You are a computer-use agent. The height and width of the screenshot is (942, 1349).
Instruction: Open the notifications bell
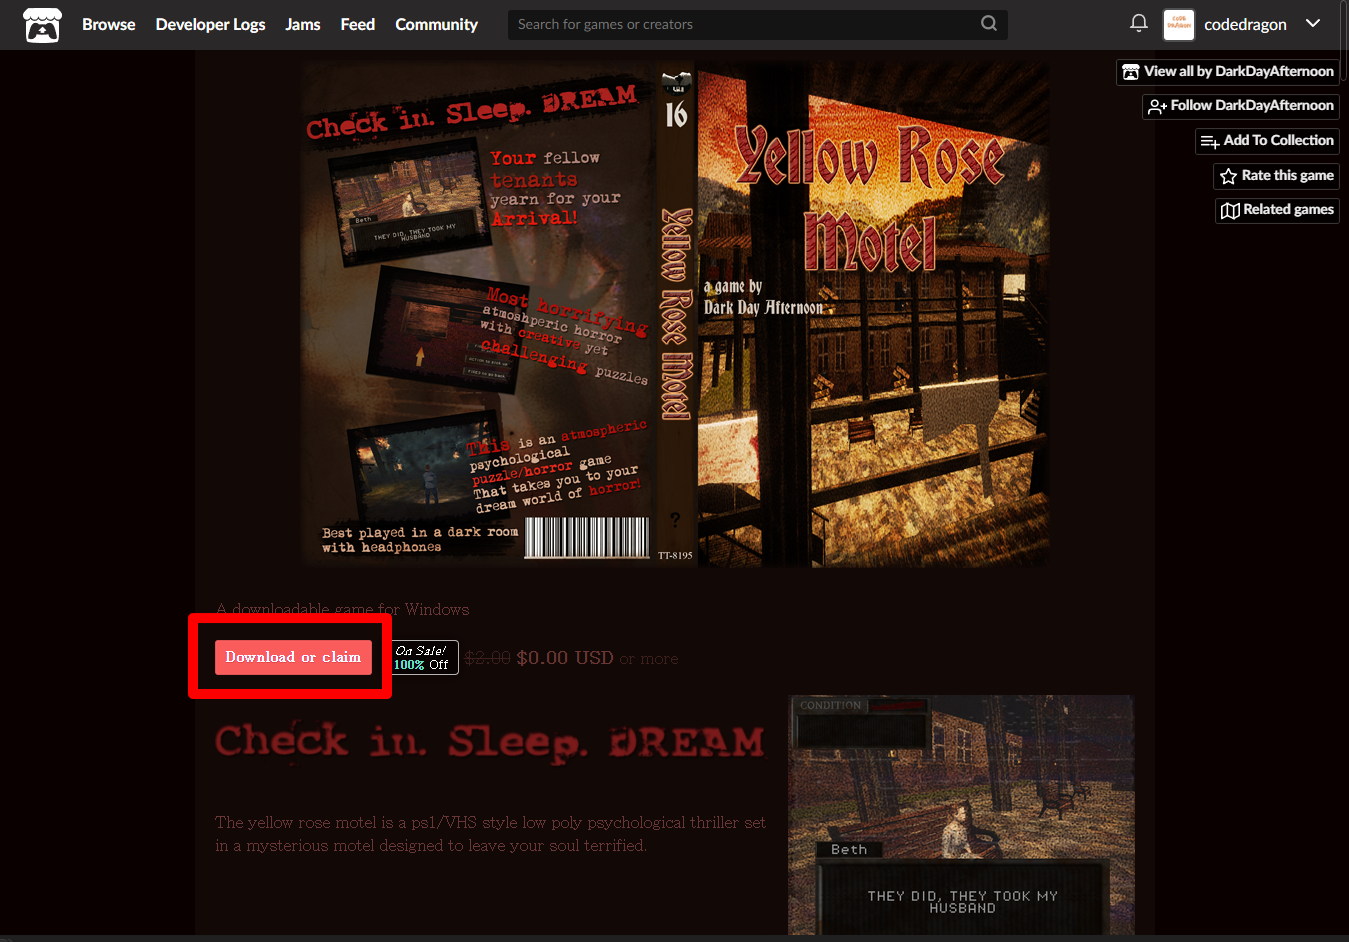[x=1138, y=23]
